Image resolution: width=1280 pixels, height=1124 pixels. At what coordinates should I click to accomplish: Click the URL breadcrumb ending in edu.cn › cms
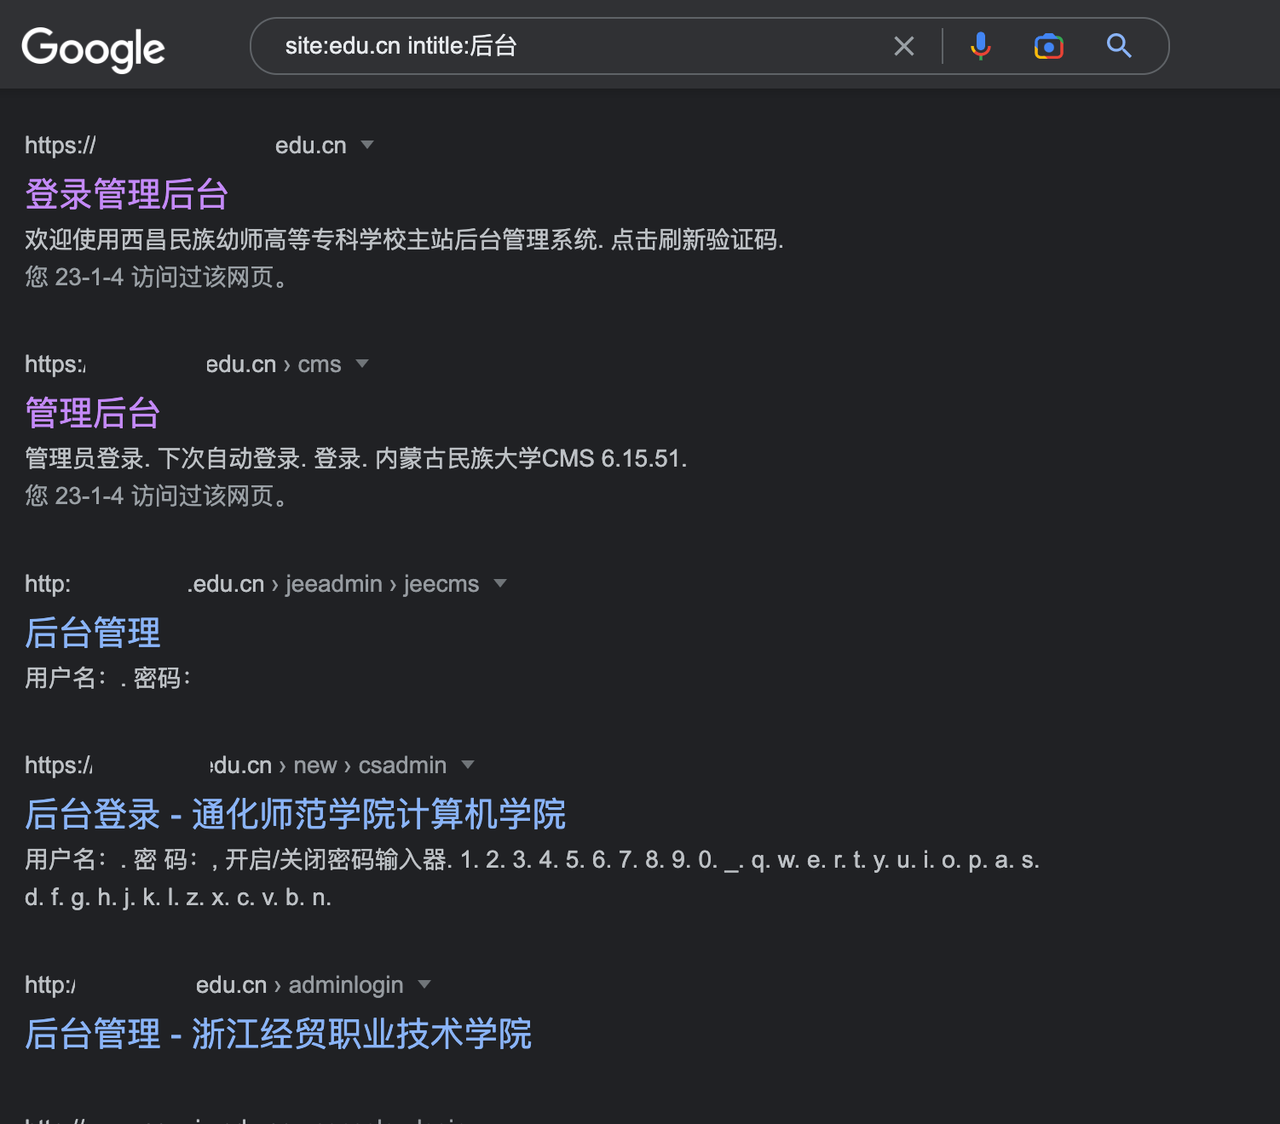[183, 364]
